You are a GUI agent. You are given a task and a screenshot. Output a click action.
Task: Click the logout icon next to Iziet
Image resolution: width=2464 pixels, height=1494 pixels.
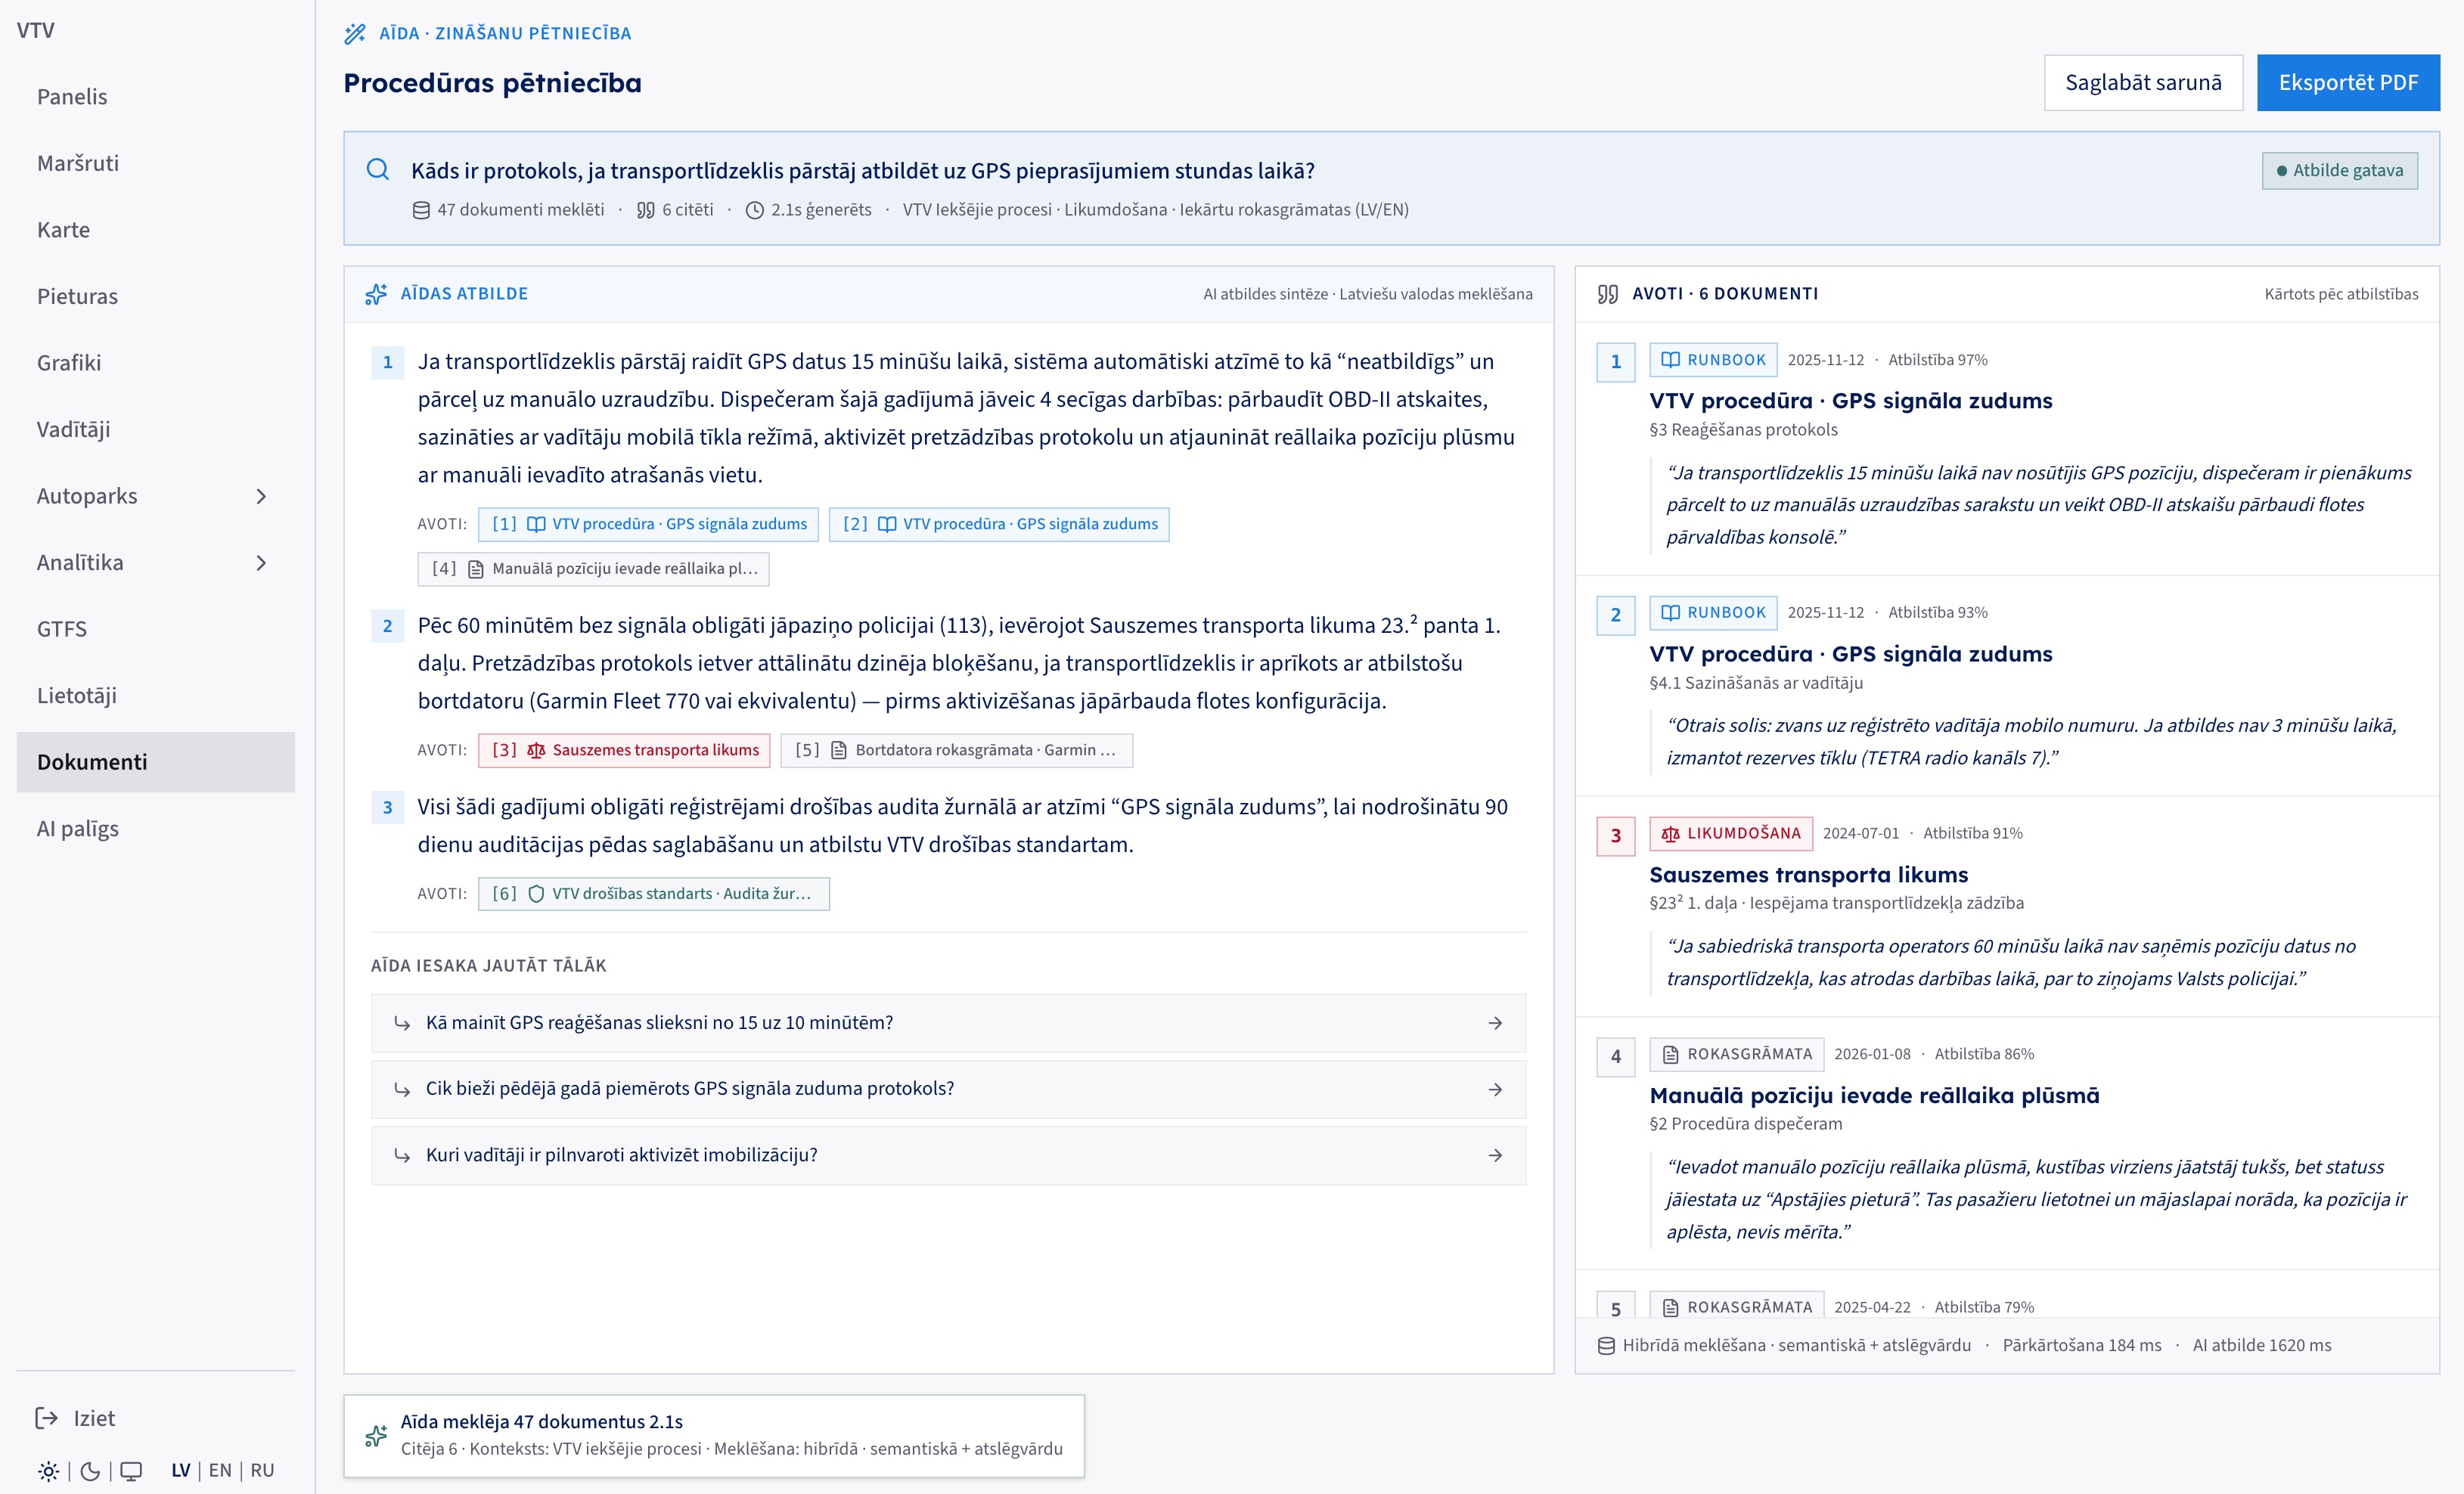47,1418
